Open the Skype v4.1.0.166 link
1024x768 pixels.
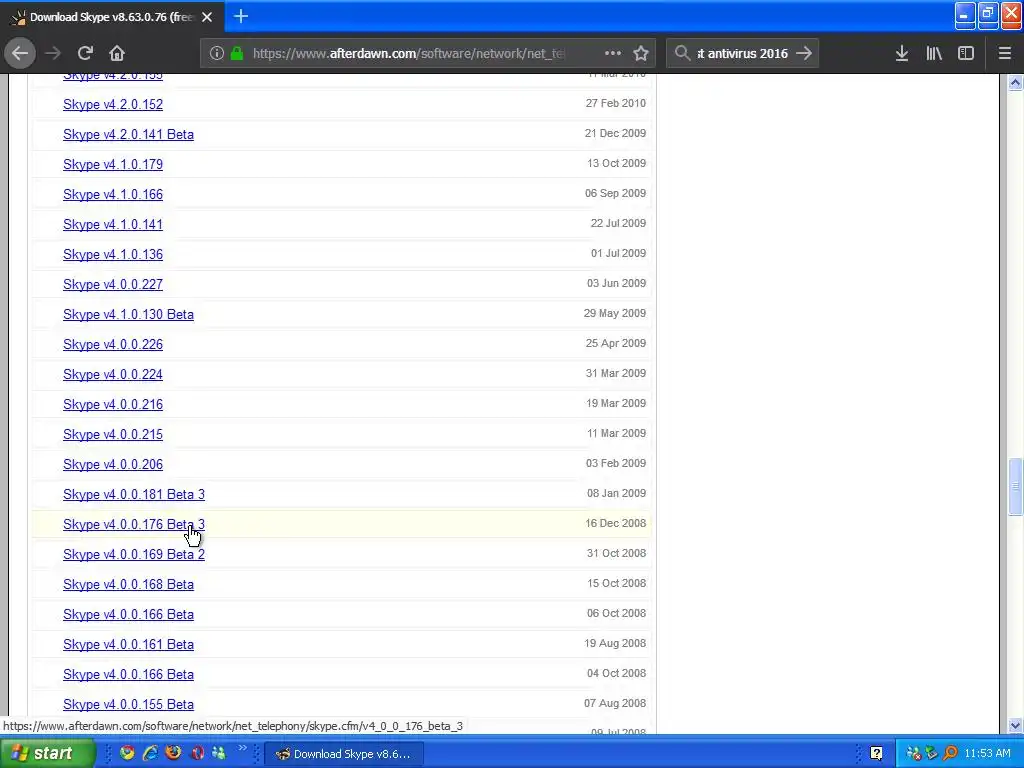[x=113, y=195]
